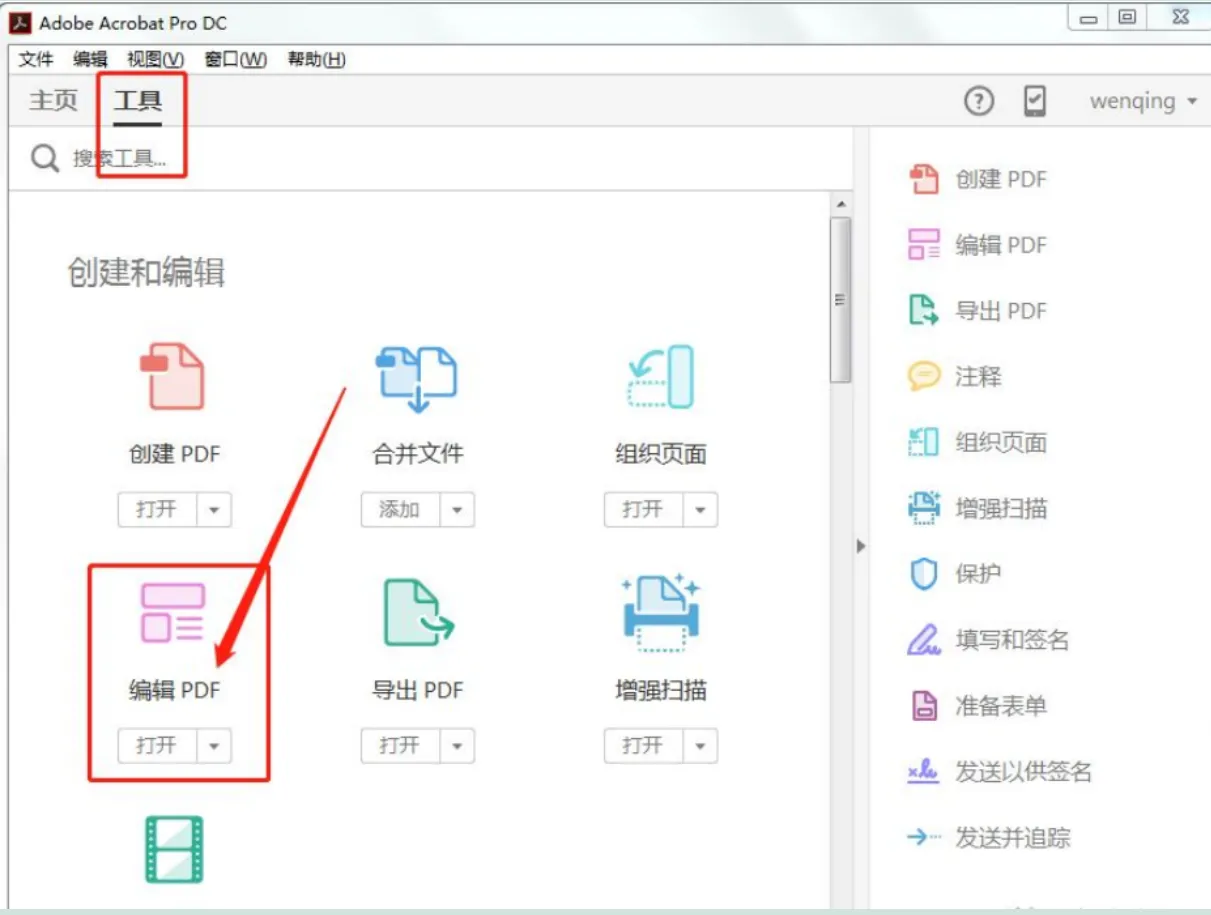Click sidebar 填写和签名 pen icon
The width and height of the screenshot is (1211, 915).
[x=924, y=640]
